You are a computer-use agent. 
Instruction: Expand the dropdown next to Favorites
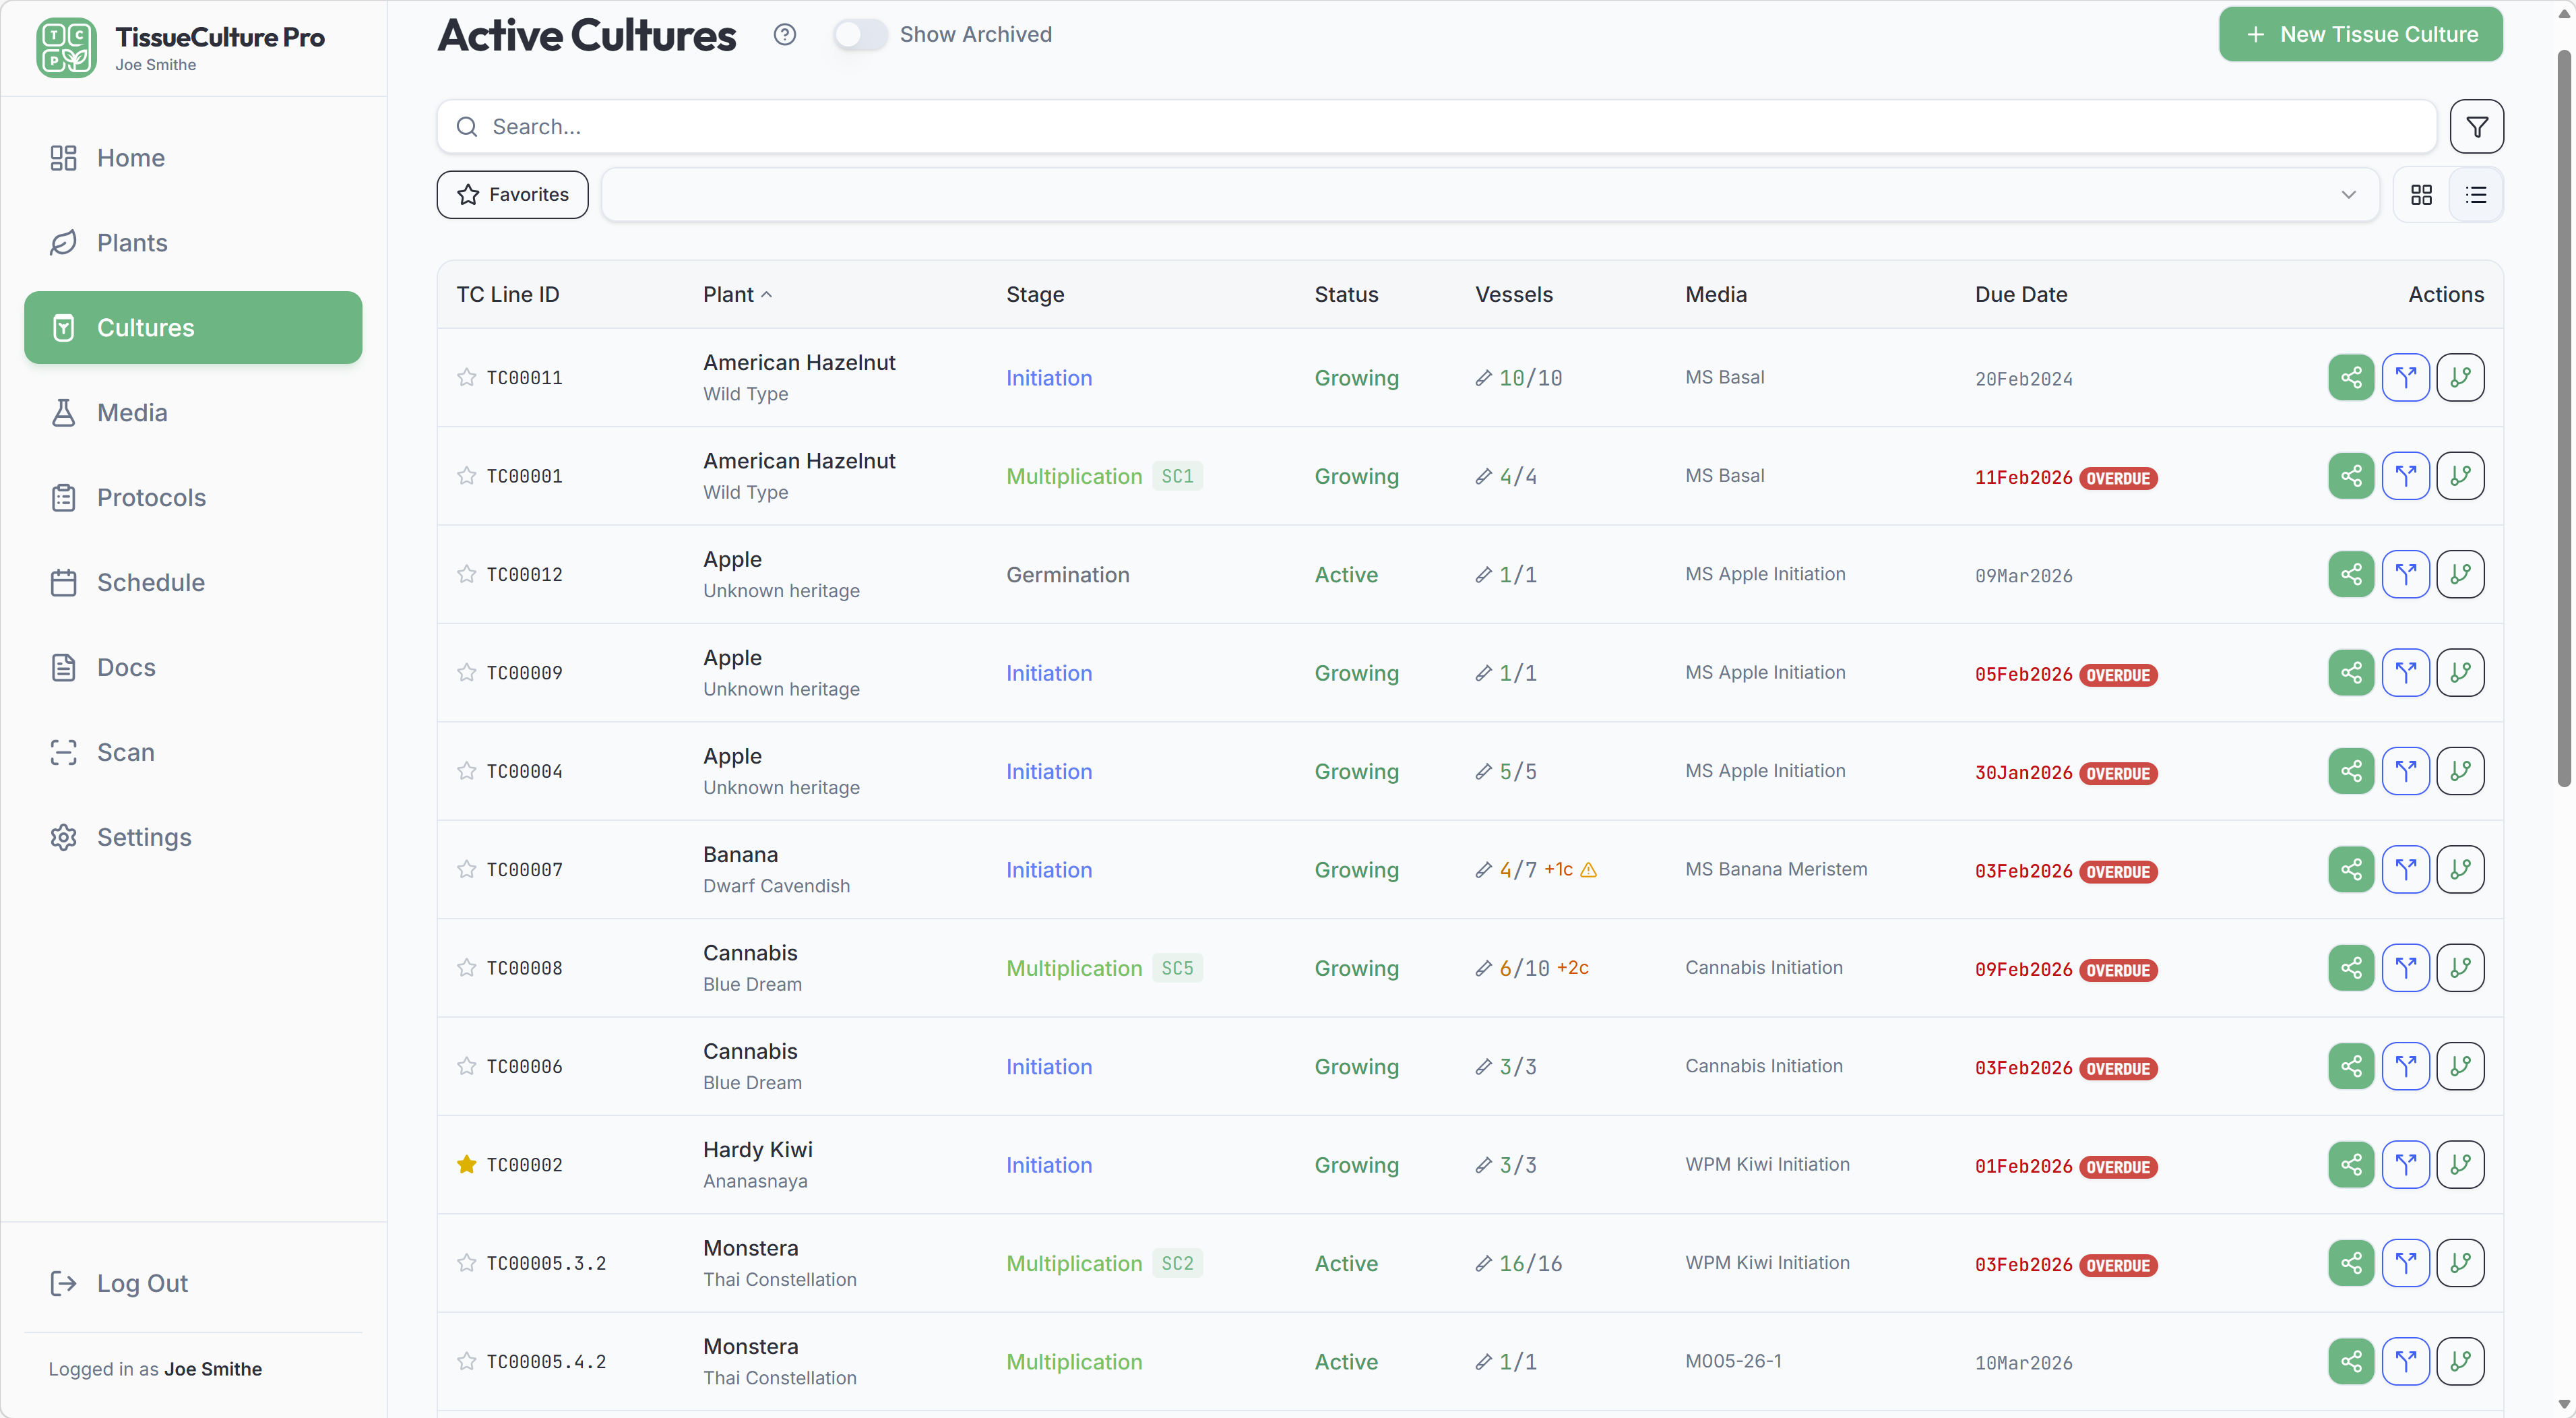[x=2348, y=194]
